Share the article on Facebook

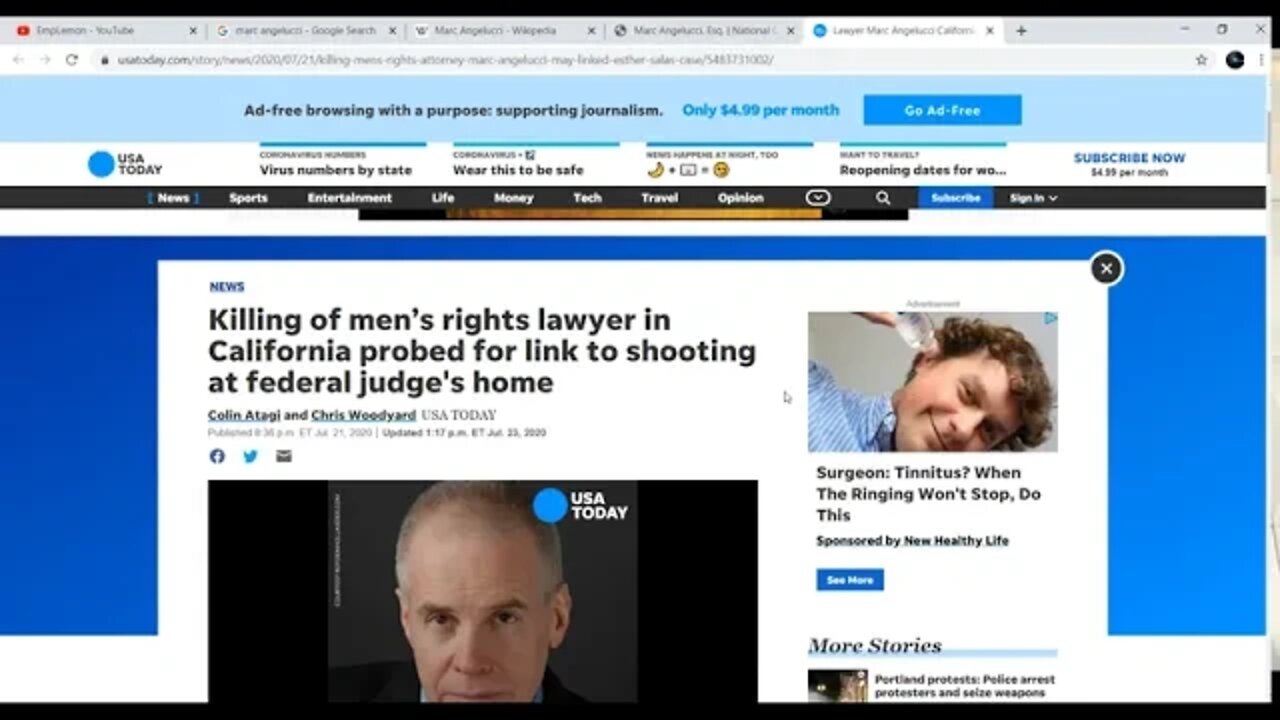pyautogui.click(x=217, y=456)
